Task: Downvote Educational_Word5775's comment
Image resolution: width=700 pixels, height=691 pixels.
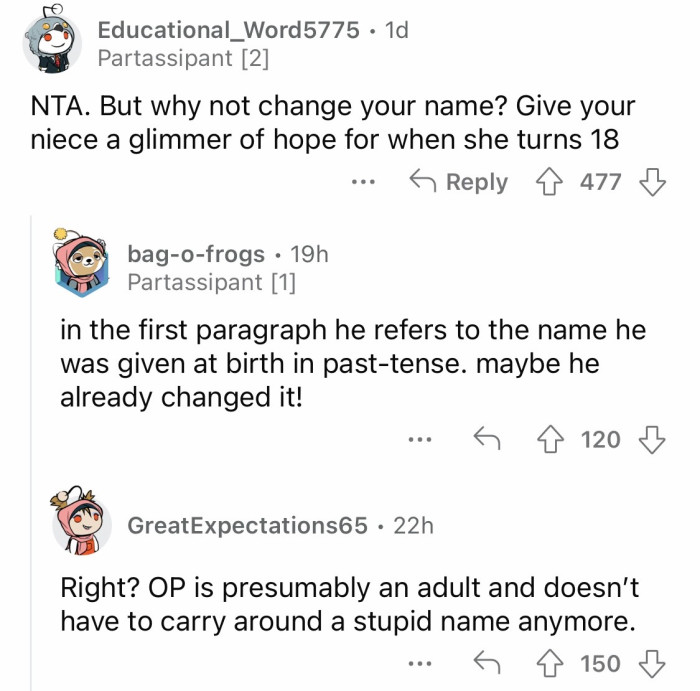Action: point(652,182)
